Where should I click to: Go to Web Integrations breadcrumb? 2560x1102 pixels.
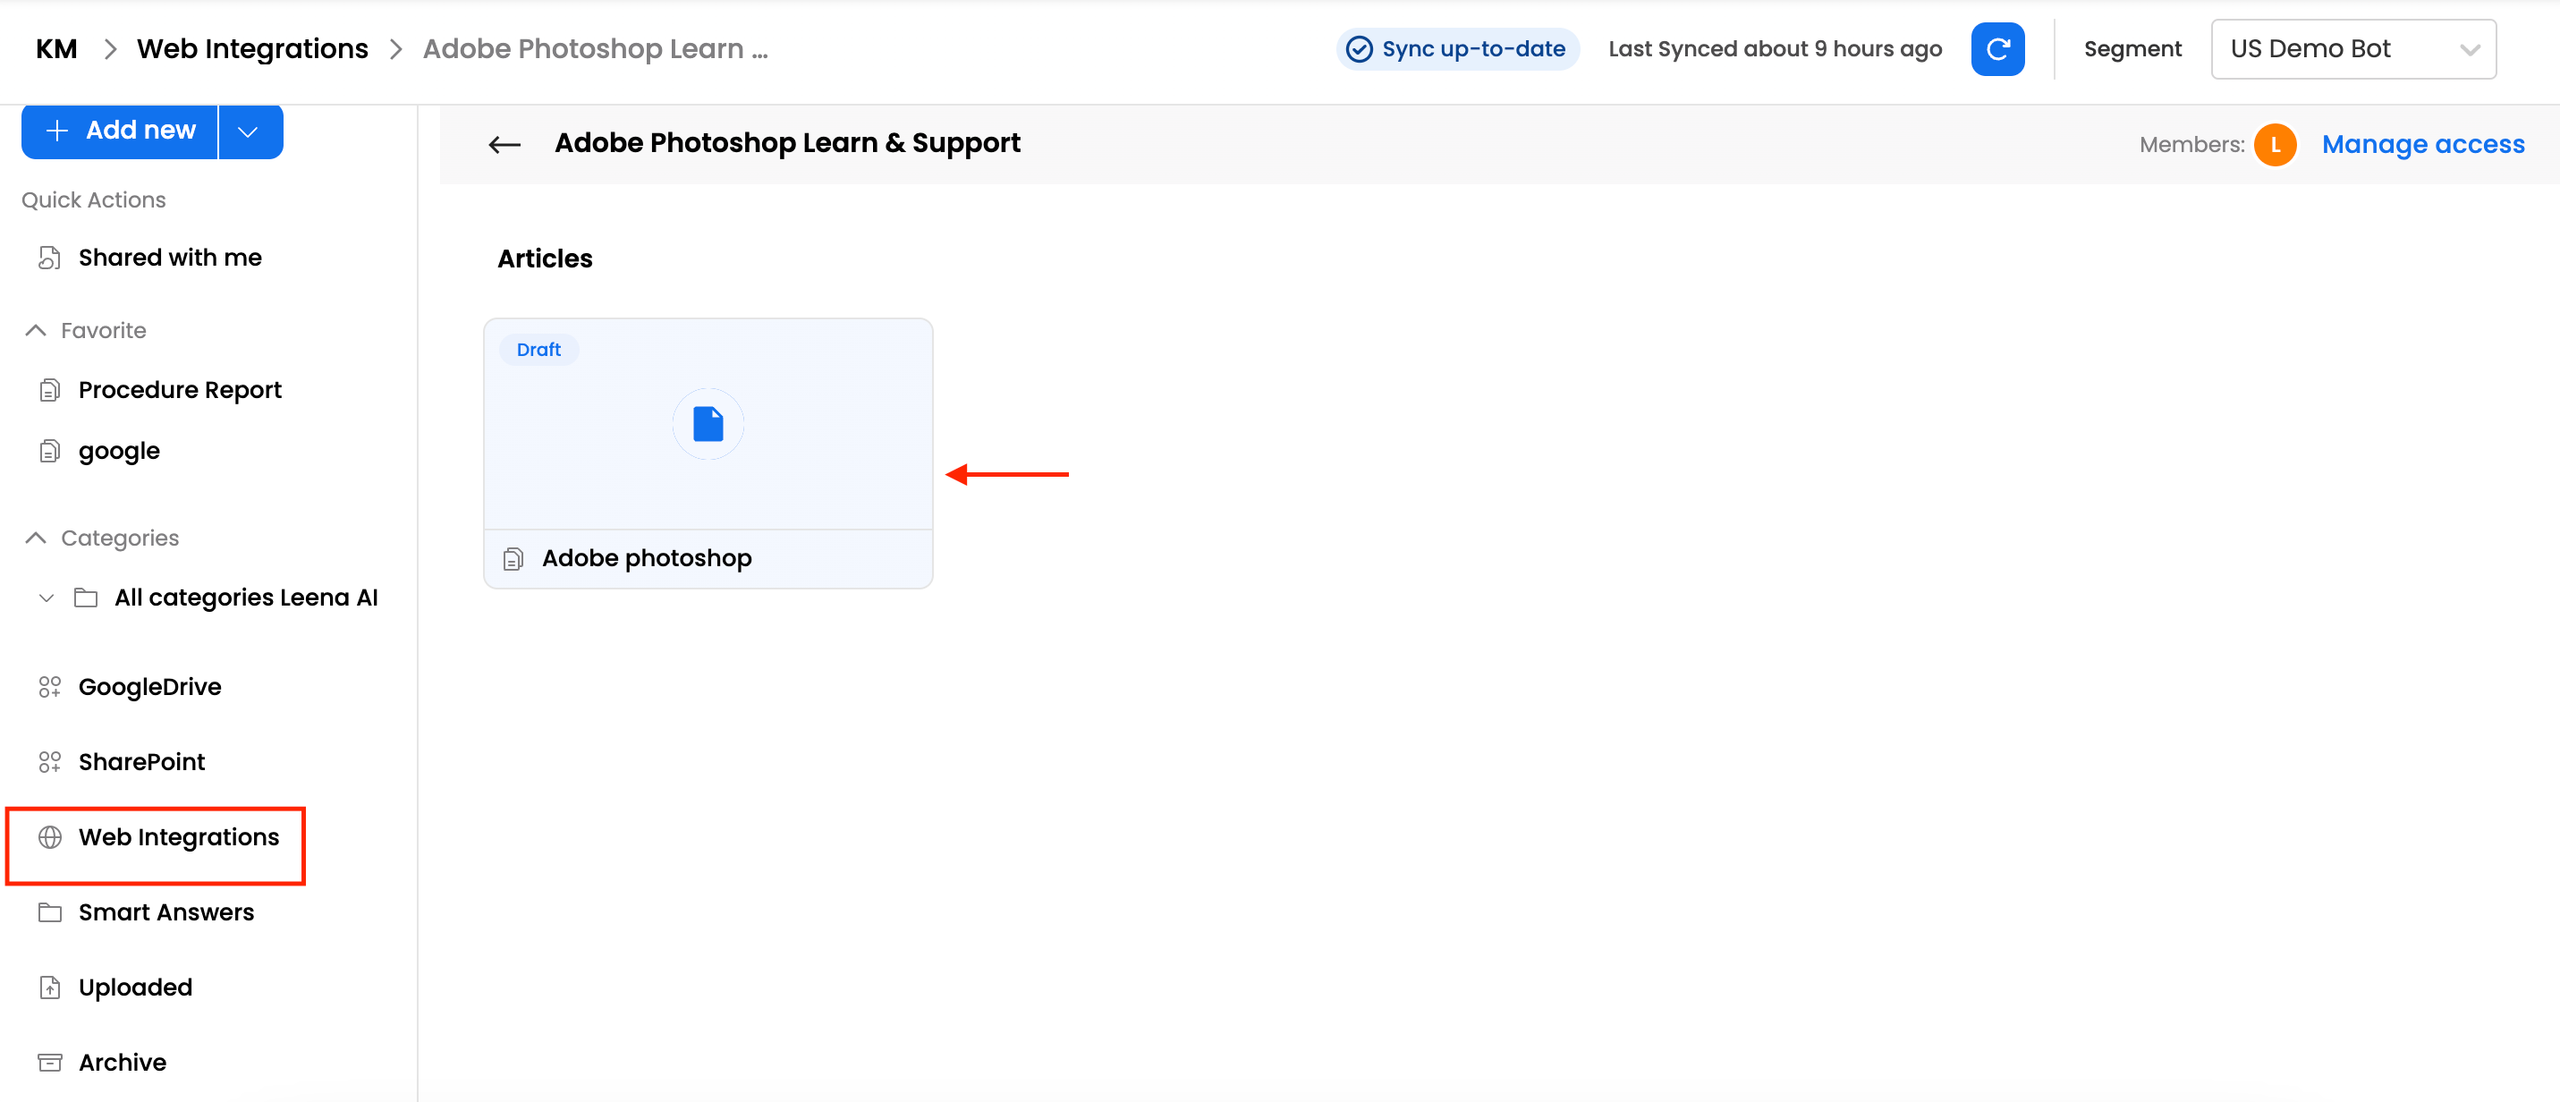point(252,49)
